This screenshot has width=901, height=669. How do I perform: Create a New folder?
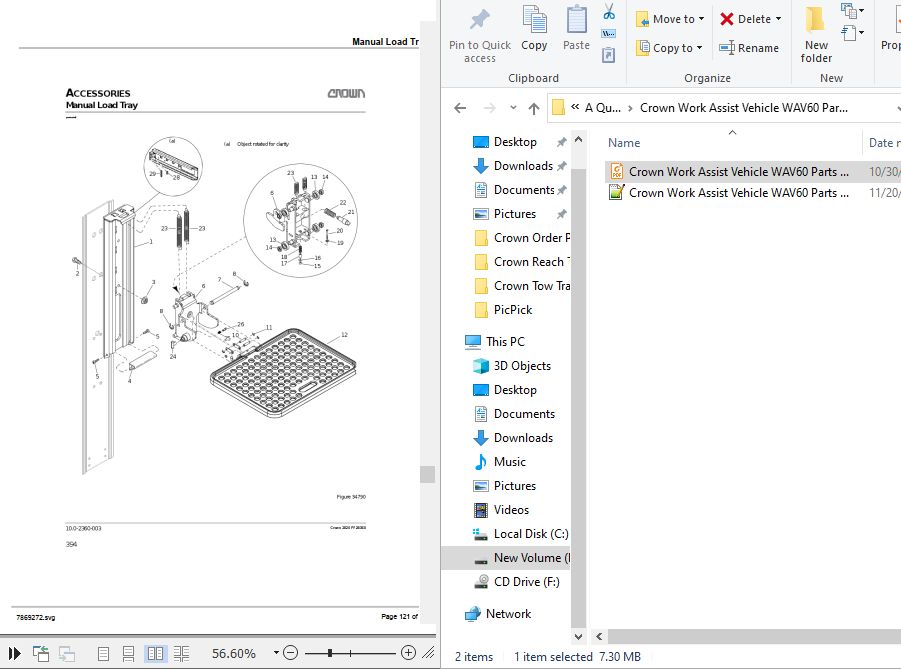coord(816,33)
